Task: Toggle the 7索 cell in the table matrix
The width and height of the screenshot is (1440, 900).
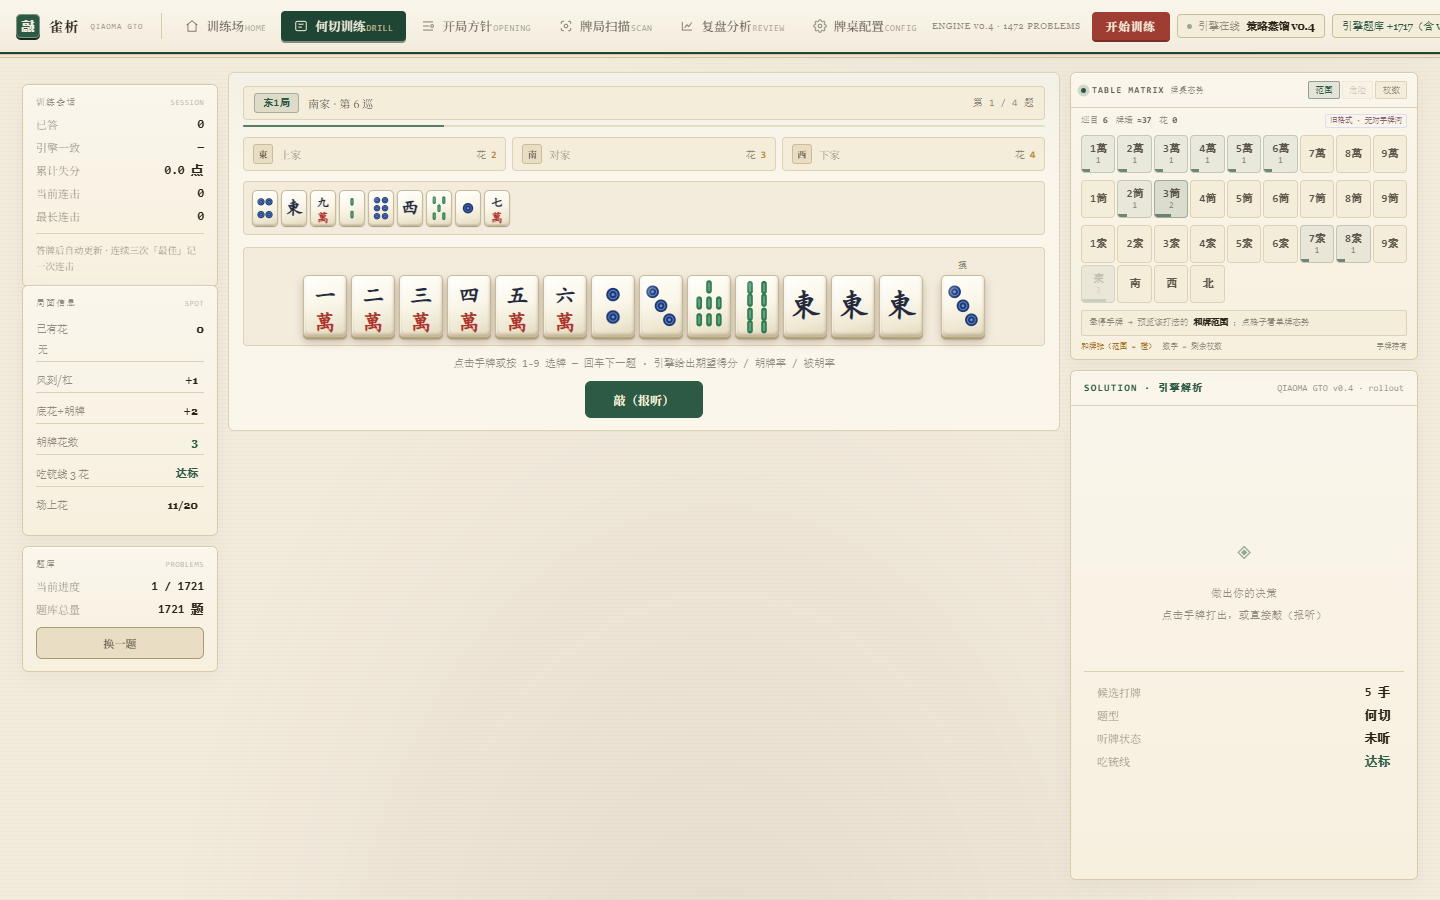Action: 1317,244
